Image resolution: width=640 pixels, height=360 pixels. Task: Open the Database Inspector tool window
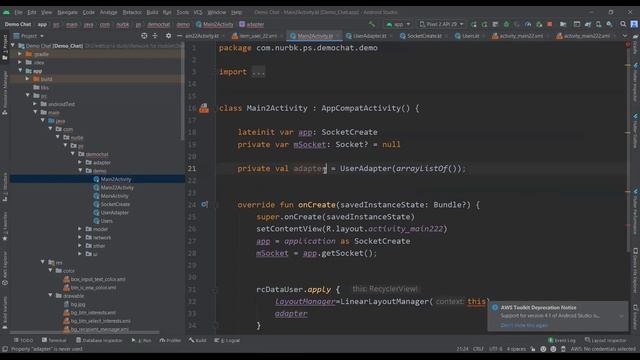(99, 340)
